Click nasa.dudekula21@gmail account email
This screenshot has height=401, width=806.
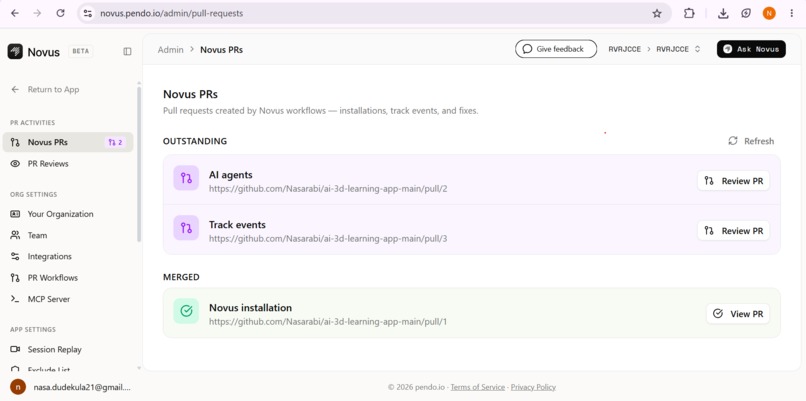point(82,387)
